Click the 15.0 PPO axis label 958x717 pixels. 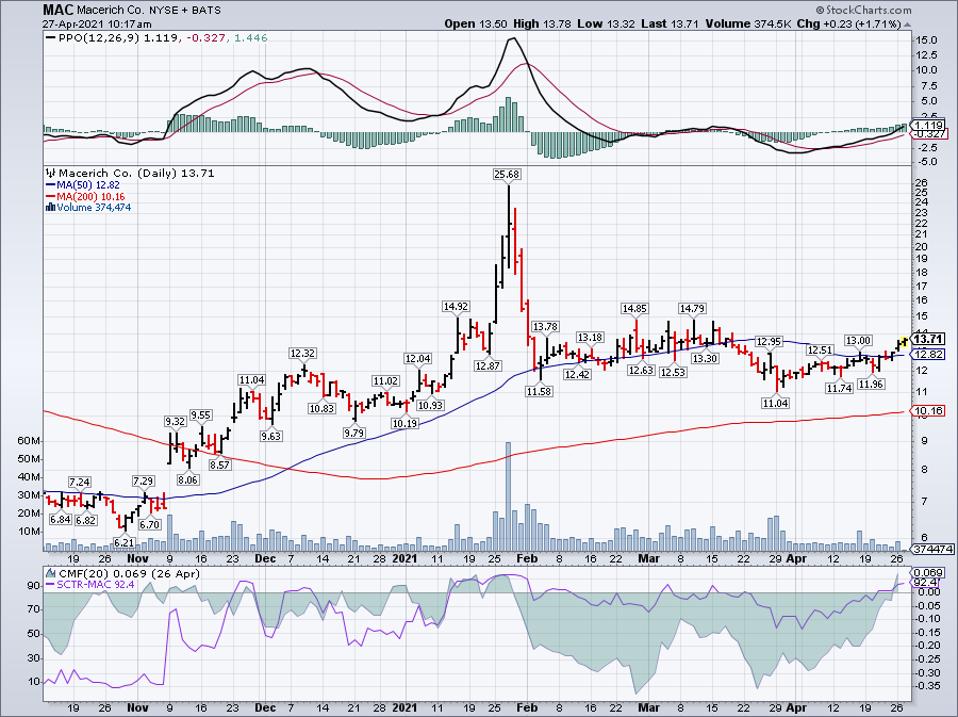[x=926, y=40]
